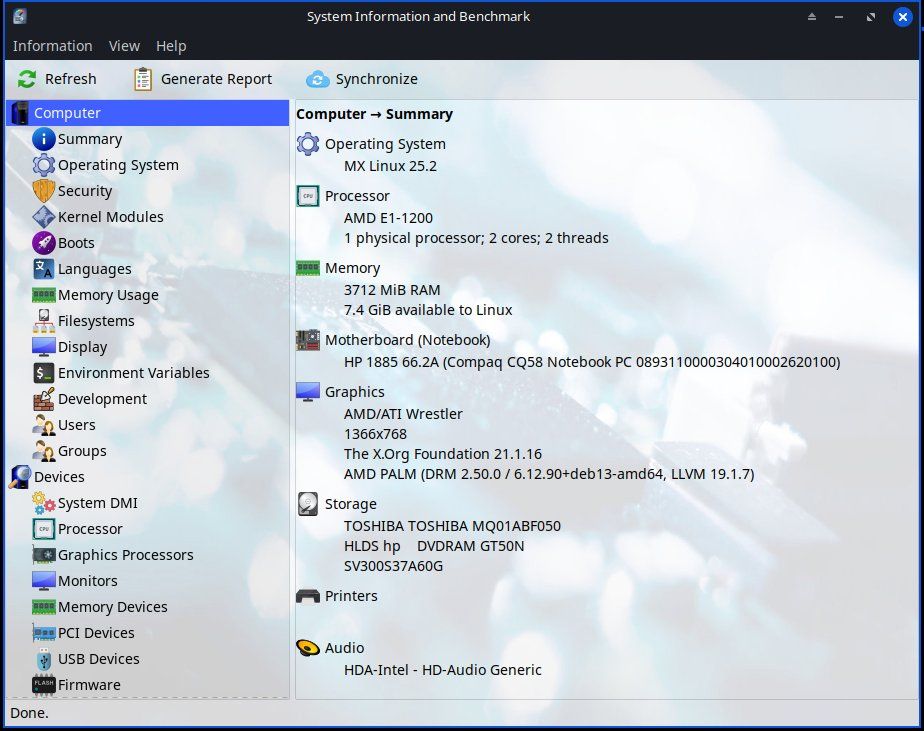Viewport: 924px width, 731px height.
Task: Click the Printers heading in summary
Action: pos(351,596)
